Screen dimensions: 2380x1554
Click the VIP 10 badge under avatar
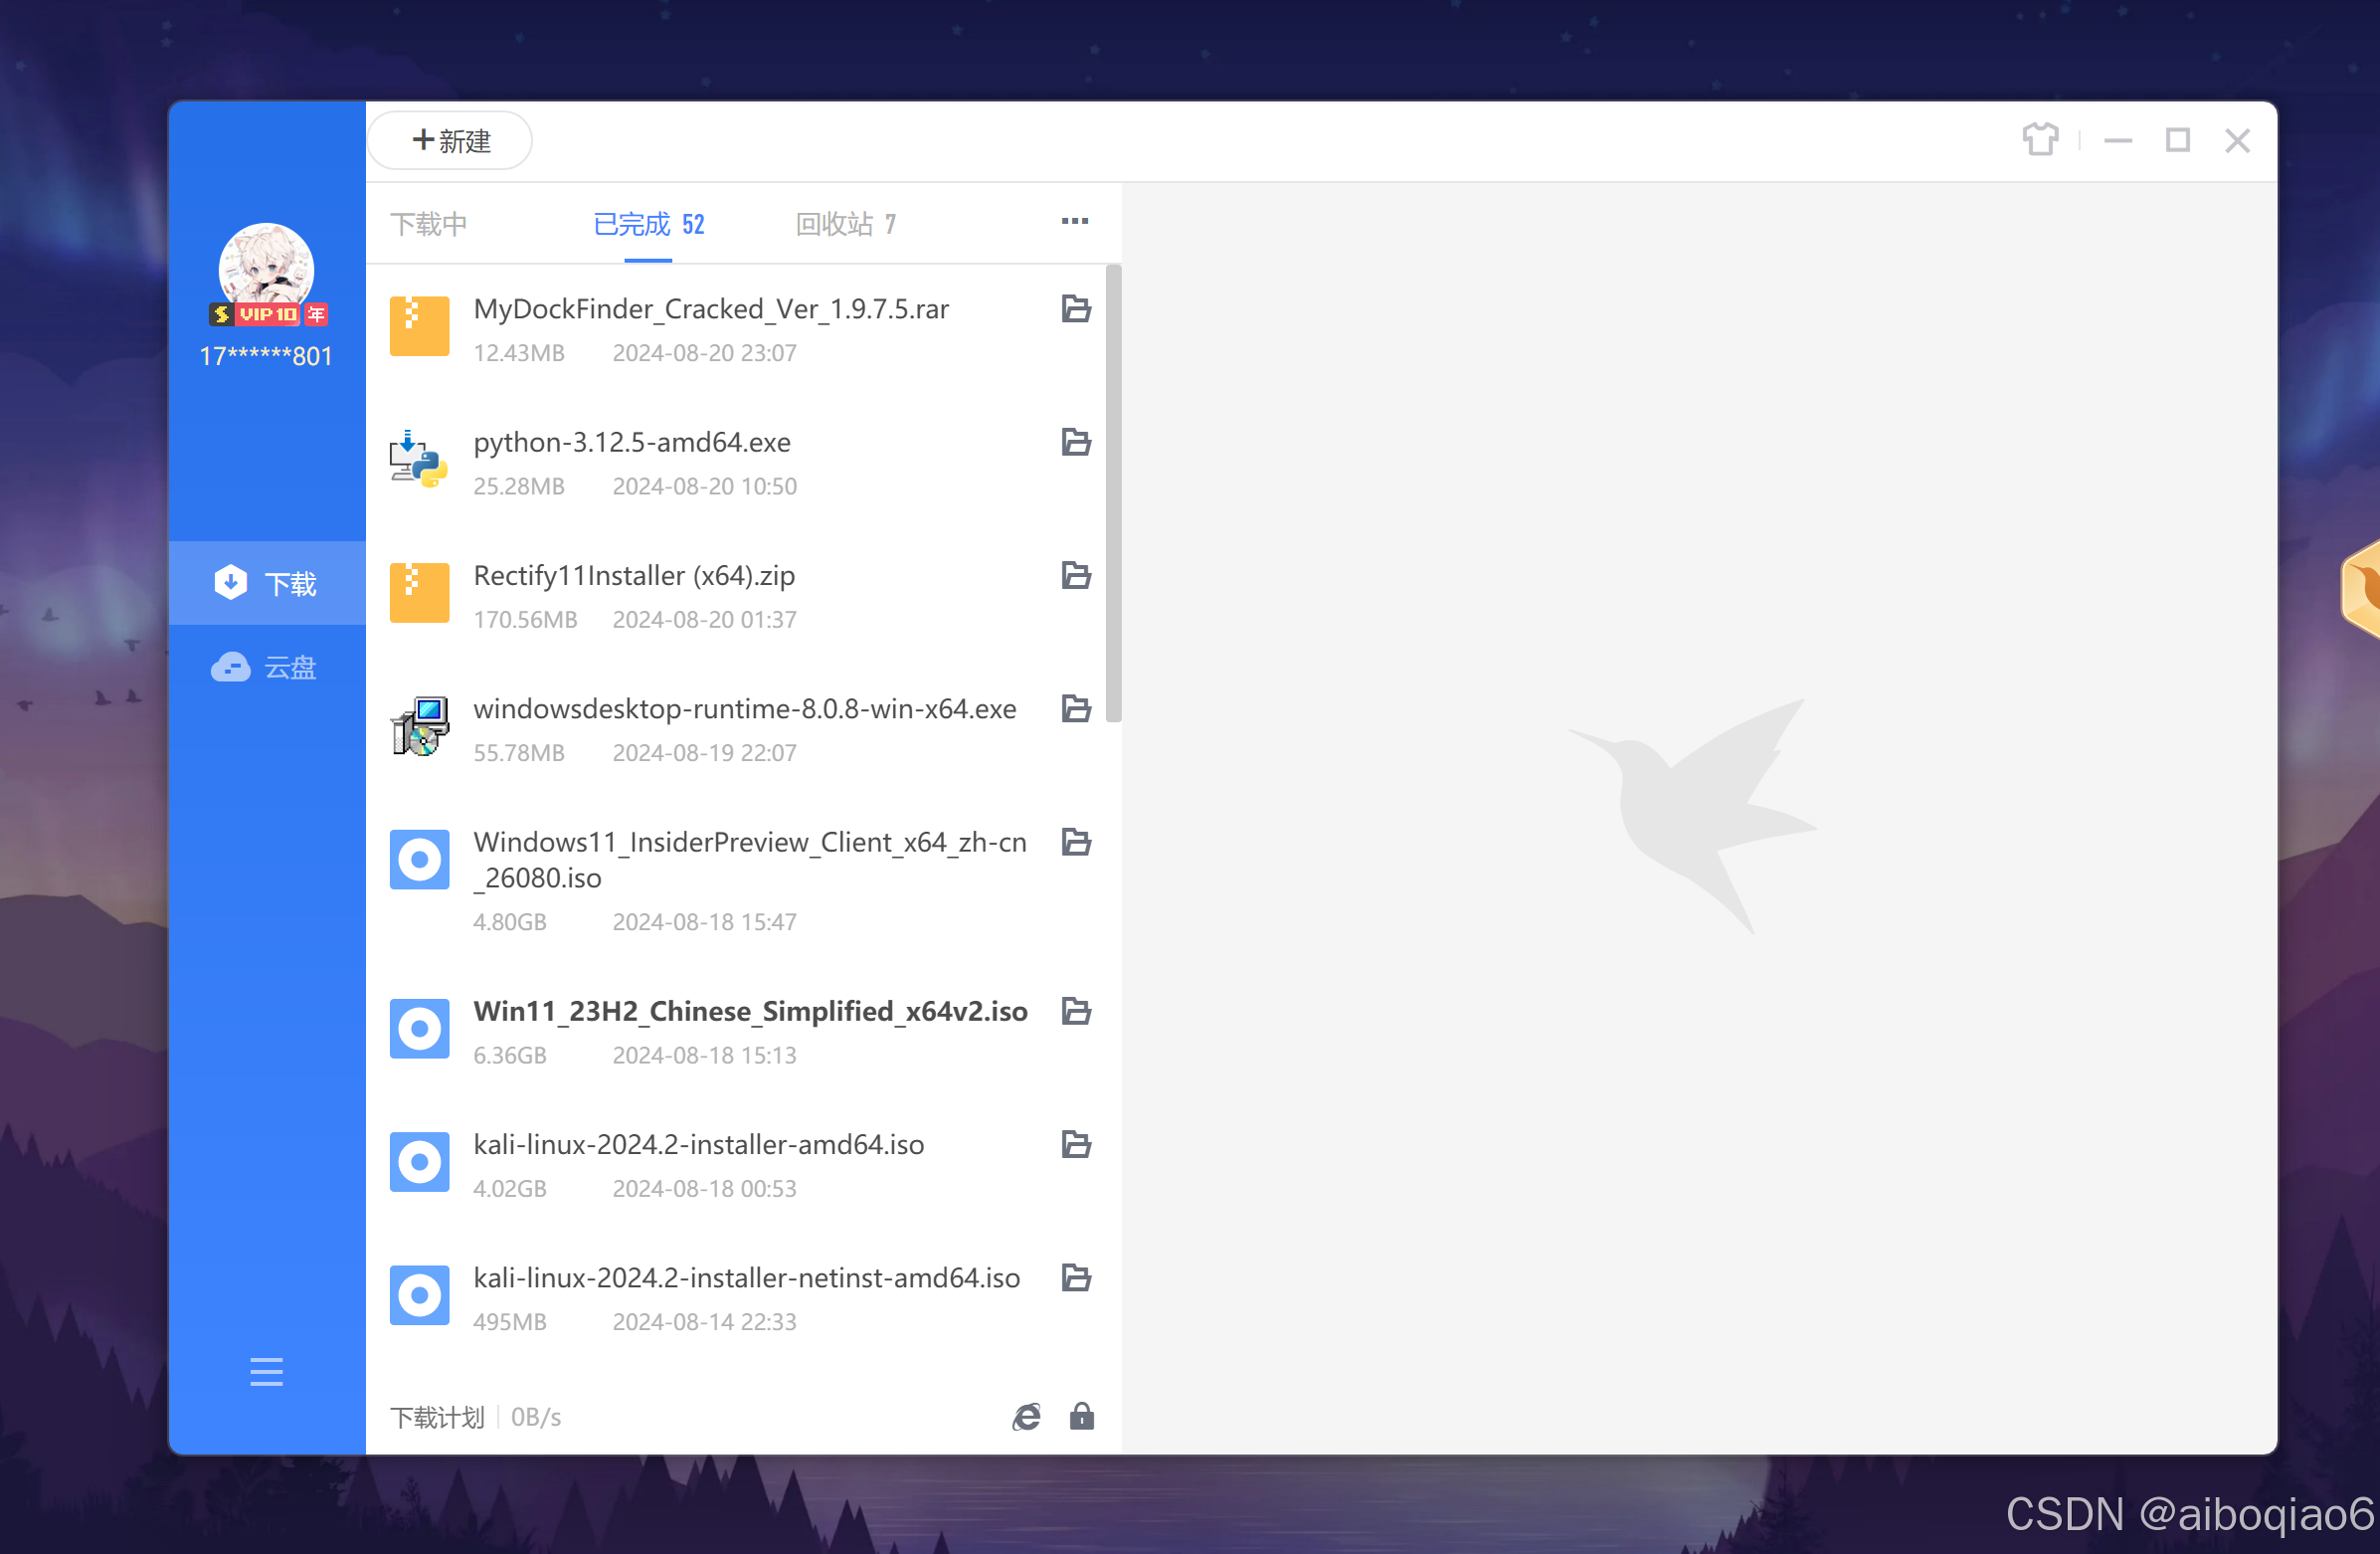(268, 314)
